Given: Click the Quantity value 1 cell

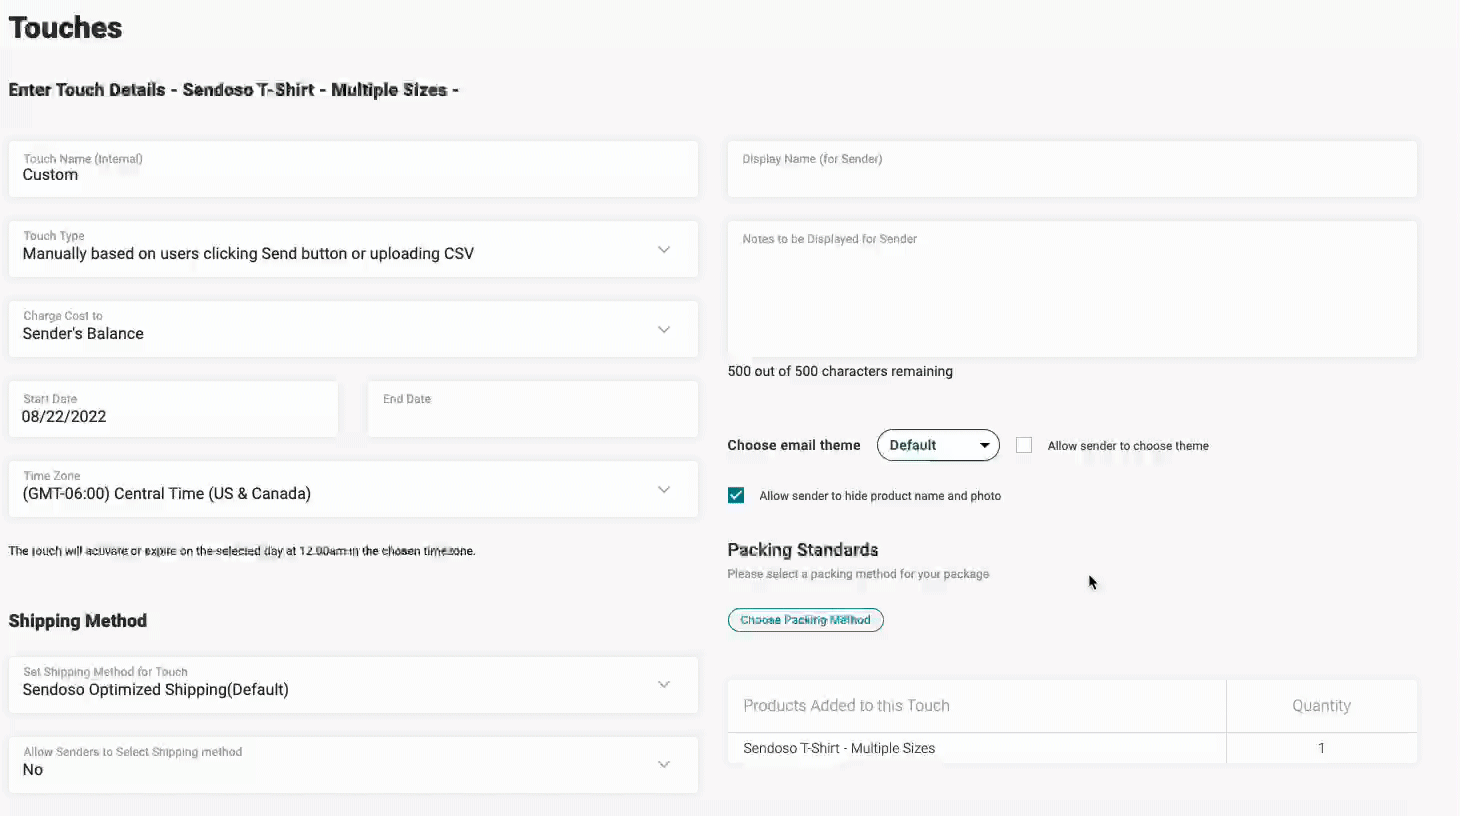Looking at the screenshot, I should 1321,748.
